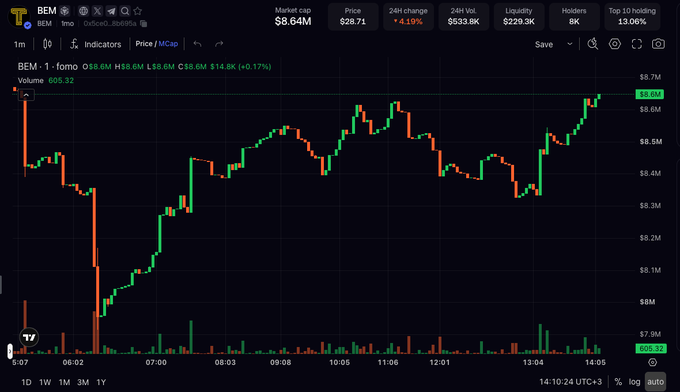
Task: Click the 10:05 time axis label
Action: [x=339, y=363]
